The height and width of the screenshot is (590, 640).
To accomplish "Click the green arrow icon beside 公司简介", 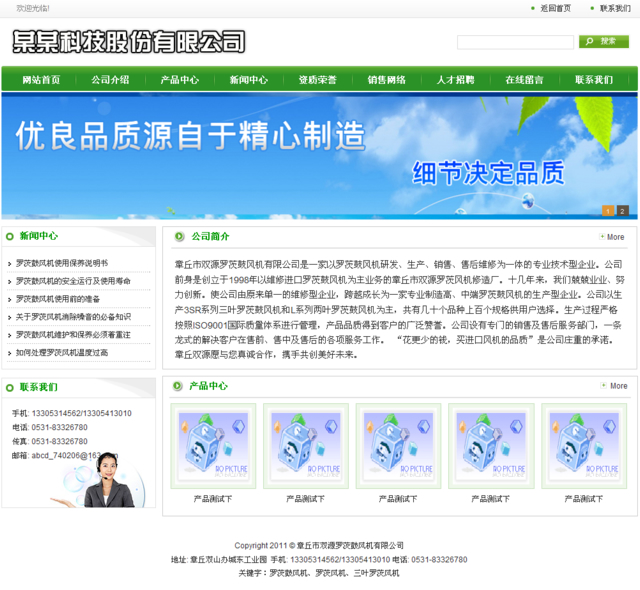I will pos(179,237).
